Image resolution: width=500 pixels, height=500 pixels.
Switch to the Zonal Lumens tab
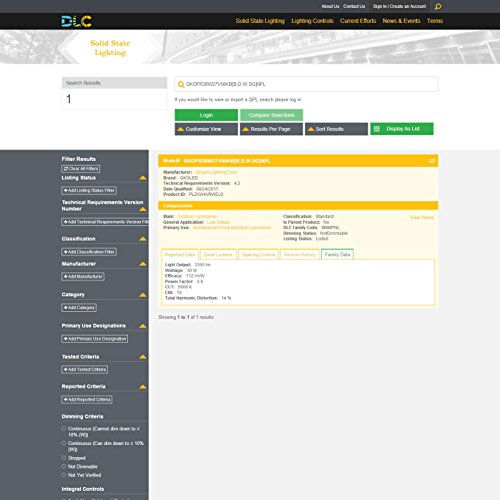point(218,254)
